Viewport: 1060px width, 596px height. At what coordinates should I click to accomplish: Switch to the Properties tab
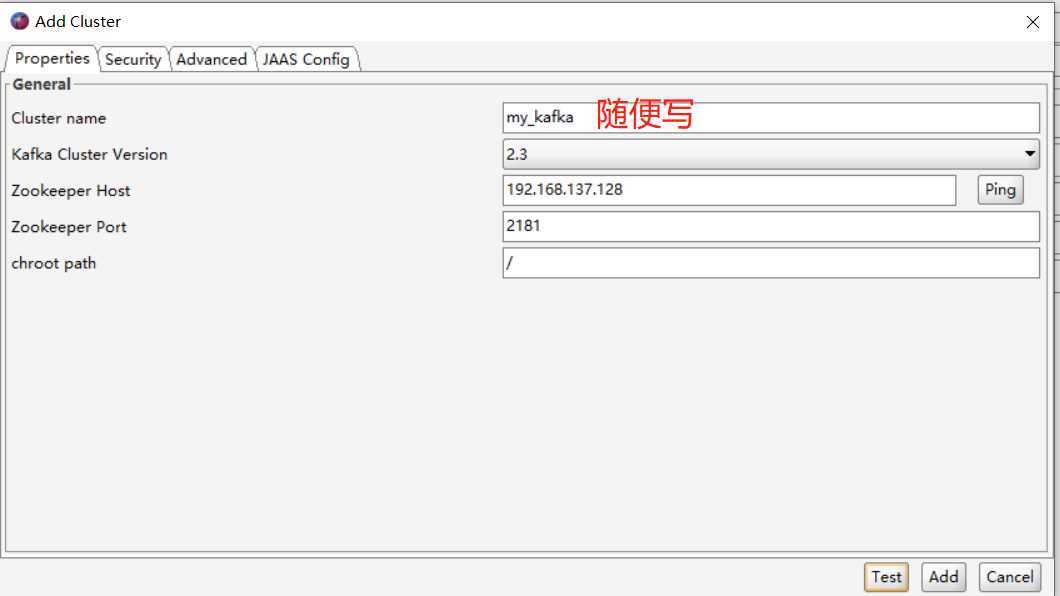click(51, 58)
